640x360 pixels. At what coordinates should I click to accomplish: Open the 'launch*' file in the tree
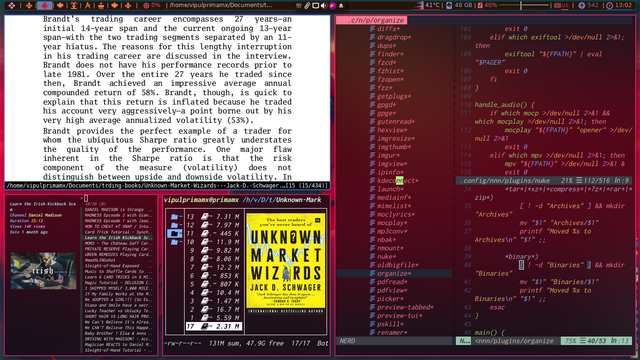tap(387, 189)
